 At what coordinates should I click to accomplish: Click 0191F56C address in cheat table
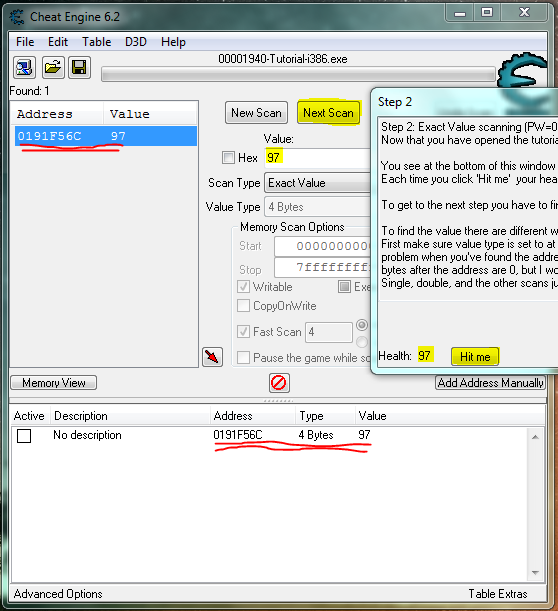coord(238,435)
